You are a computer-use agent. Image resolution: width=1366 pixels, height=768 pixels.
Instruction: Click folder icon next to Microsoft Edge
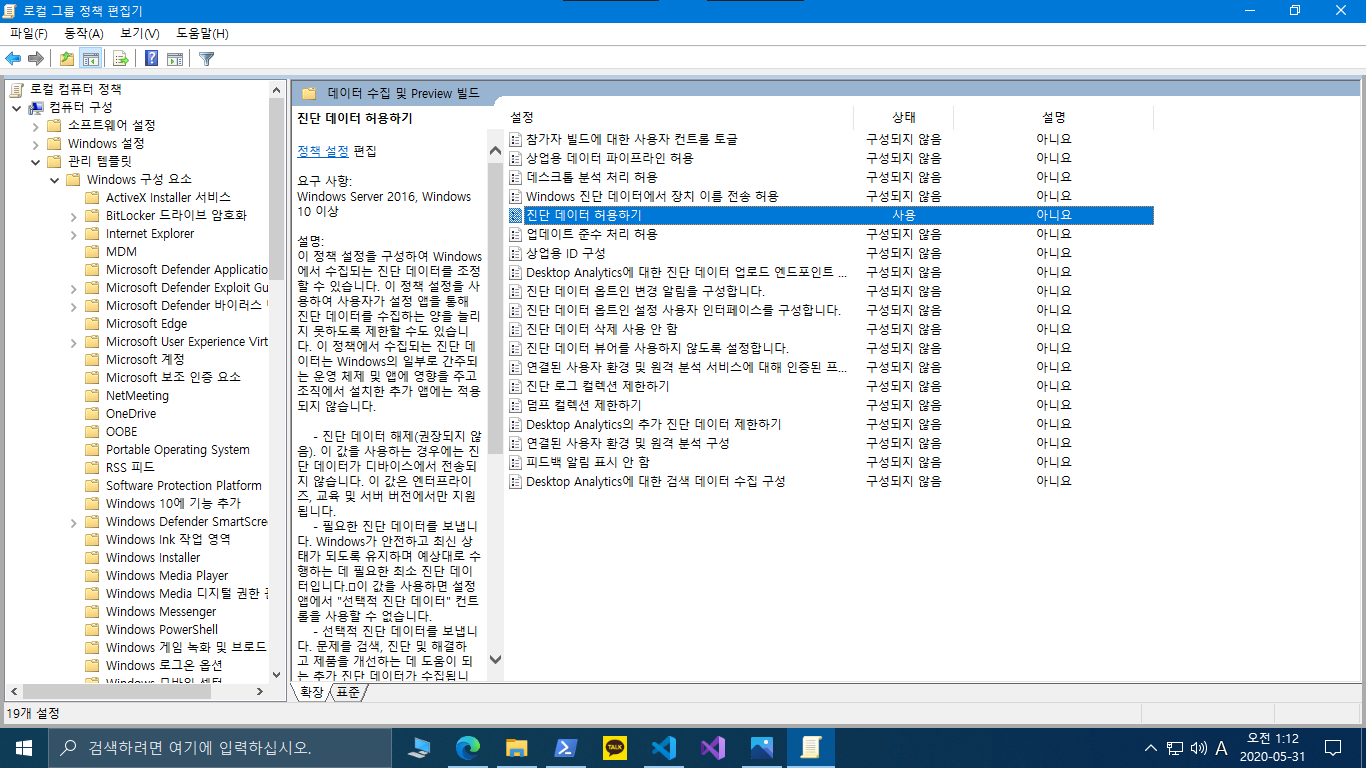point(92,323)
